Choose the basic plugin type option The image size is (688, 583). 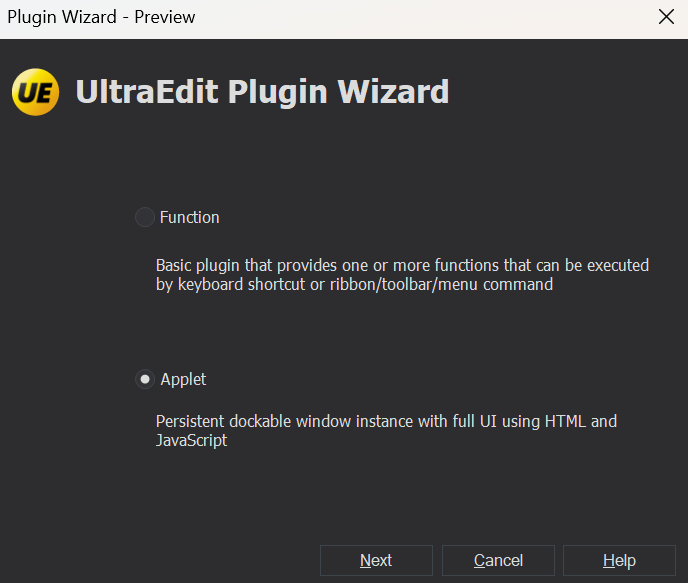pos(145,217)
